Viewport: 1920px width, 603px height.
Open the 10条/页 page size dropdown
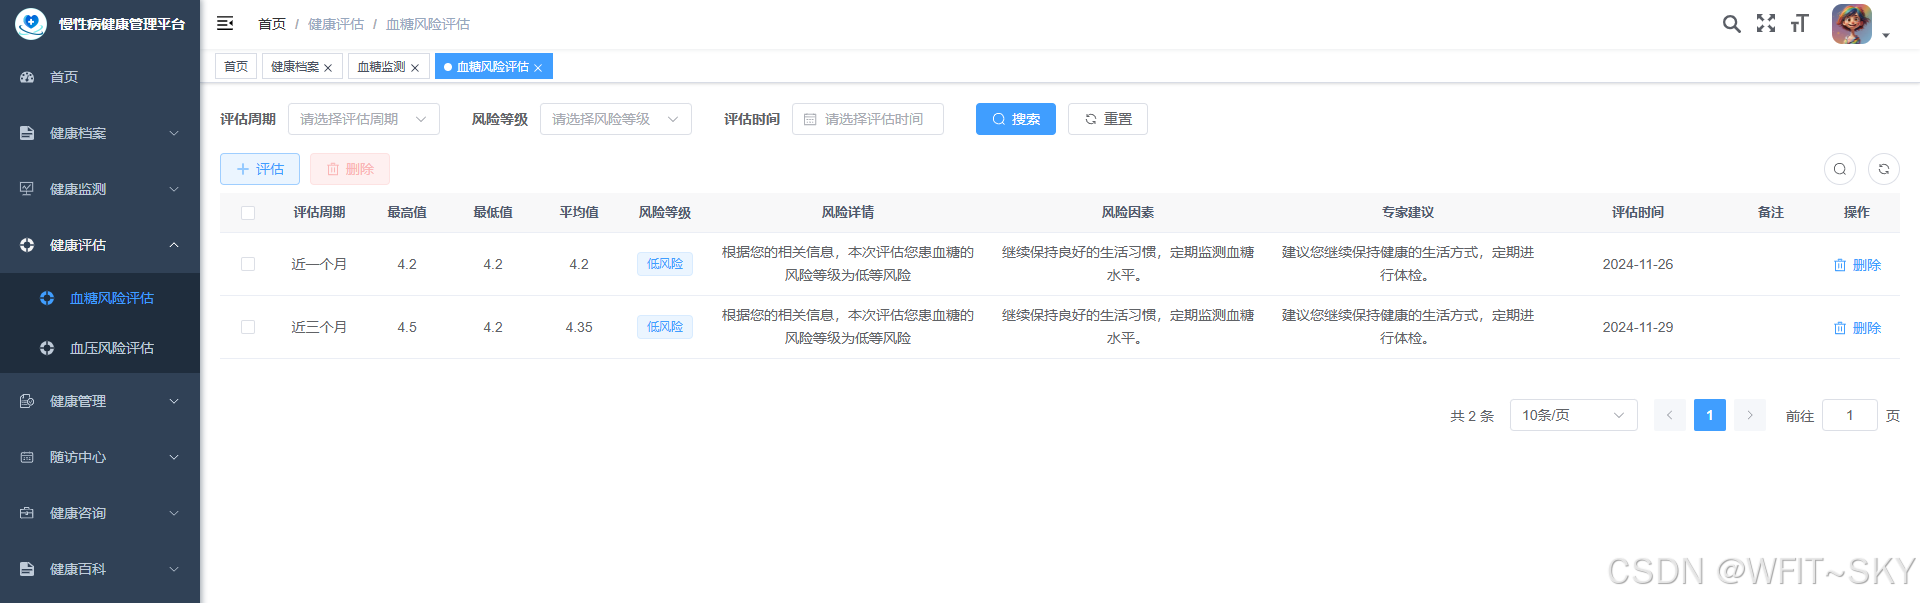click(x=1574, y=415)
